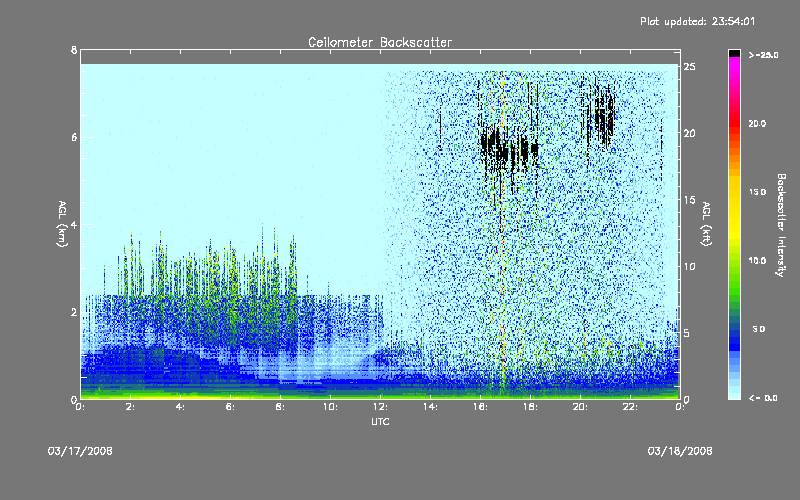The width and height of the screenshot is (800, 500).
Task: Click the x-axis tick label 6:
Action: click(231, 407)
